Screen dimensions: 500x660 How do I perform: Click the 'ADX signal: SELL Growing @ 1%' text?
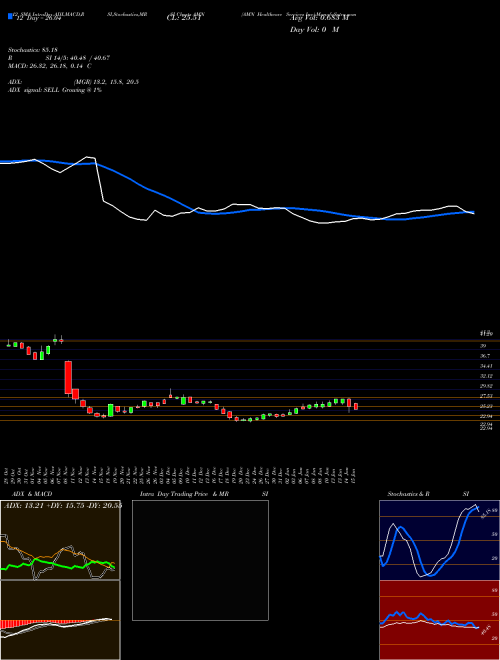point(55,90)
